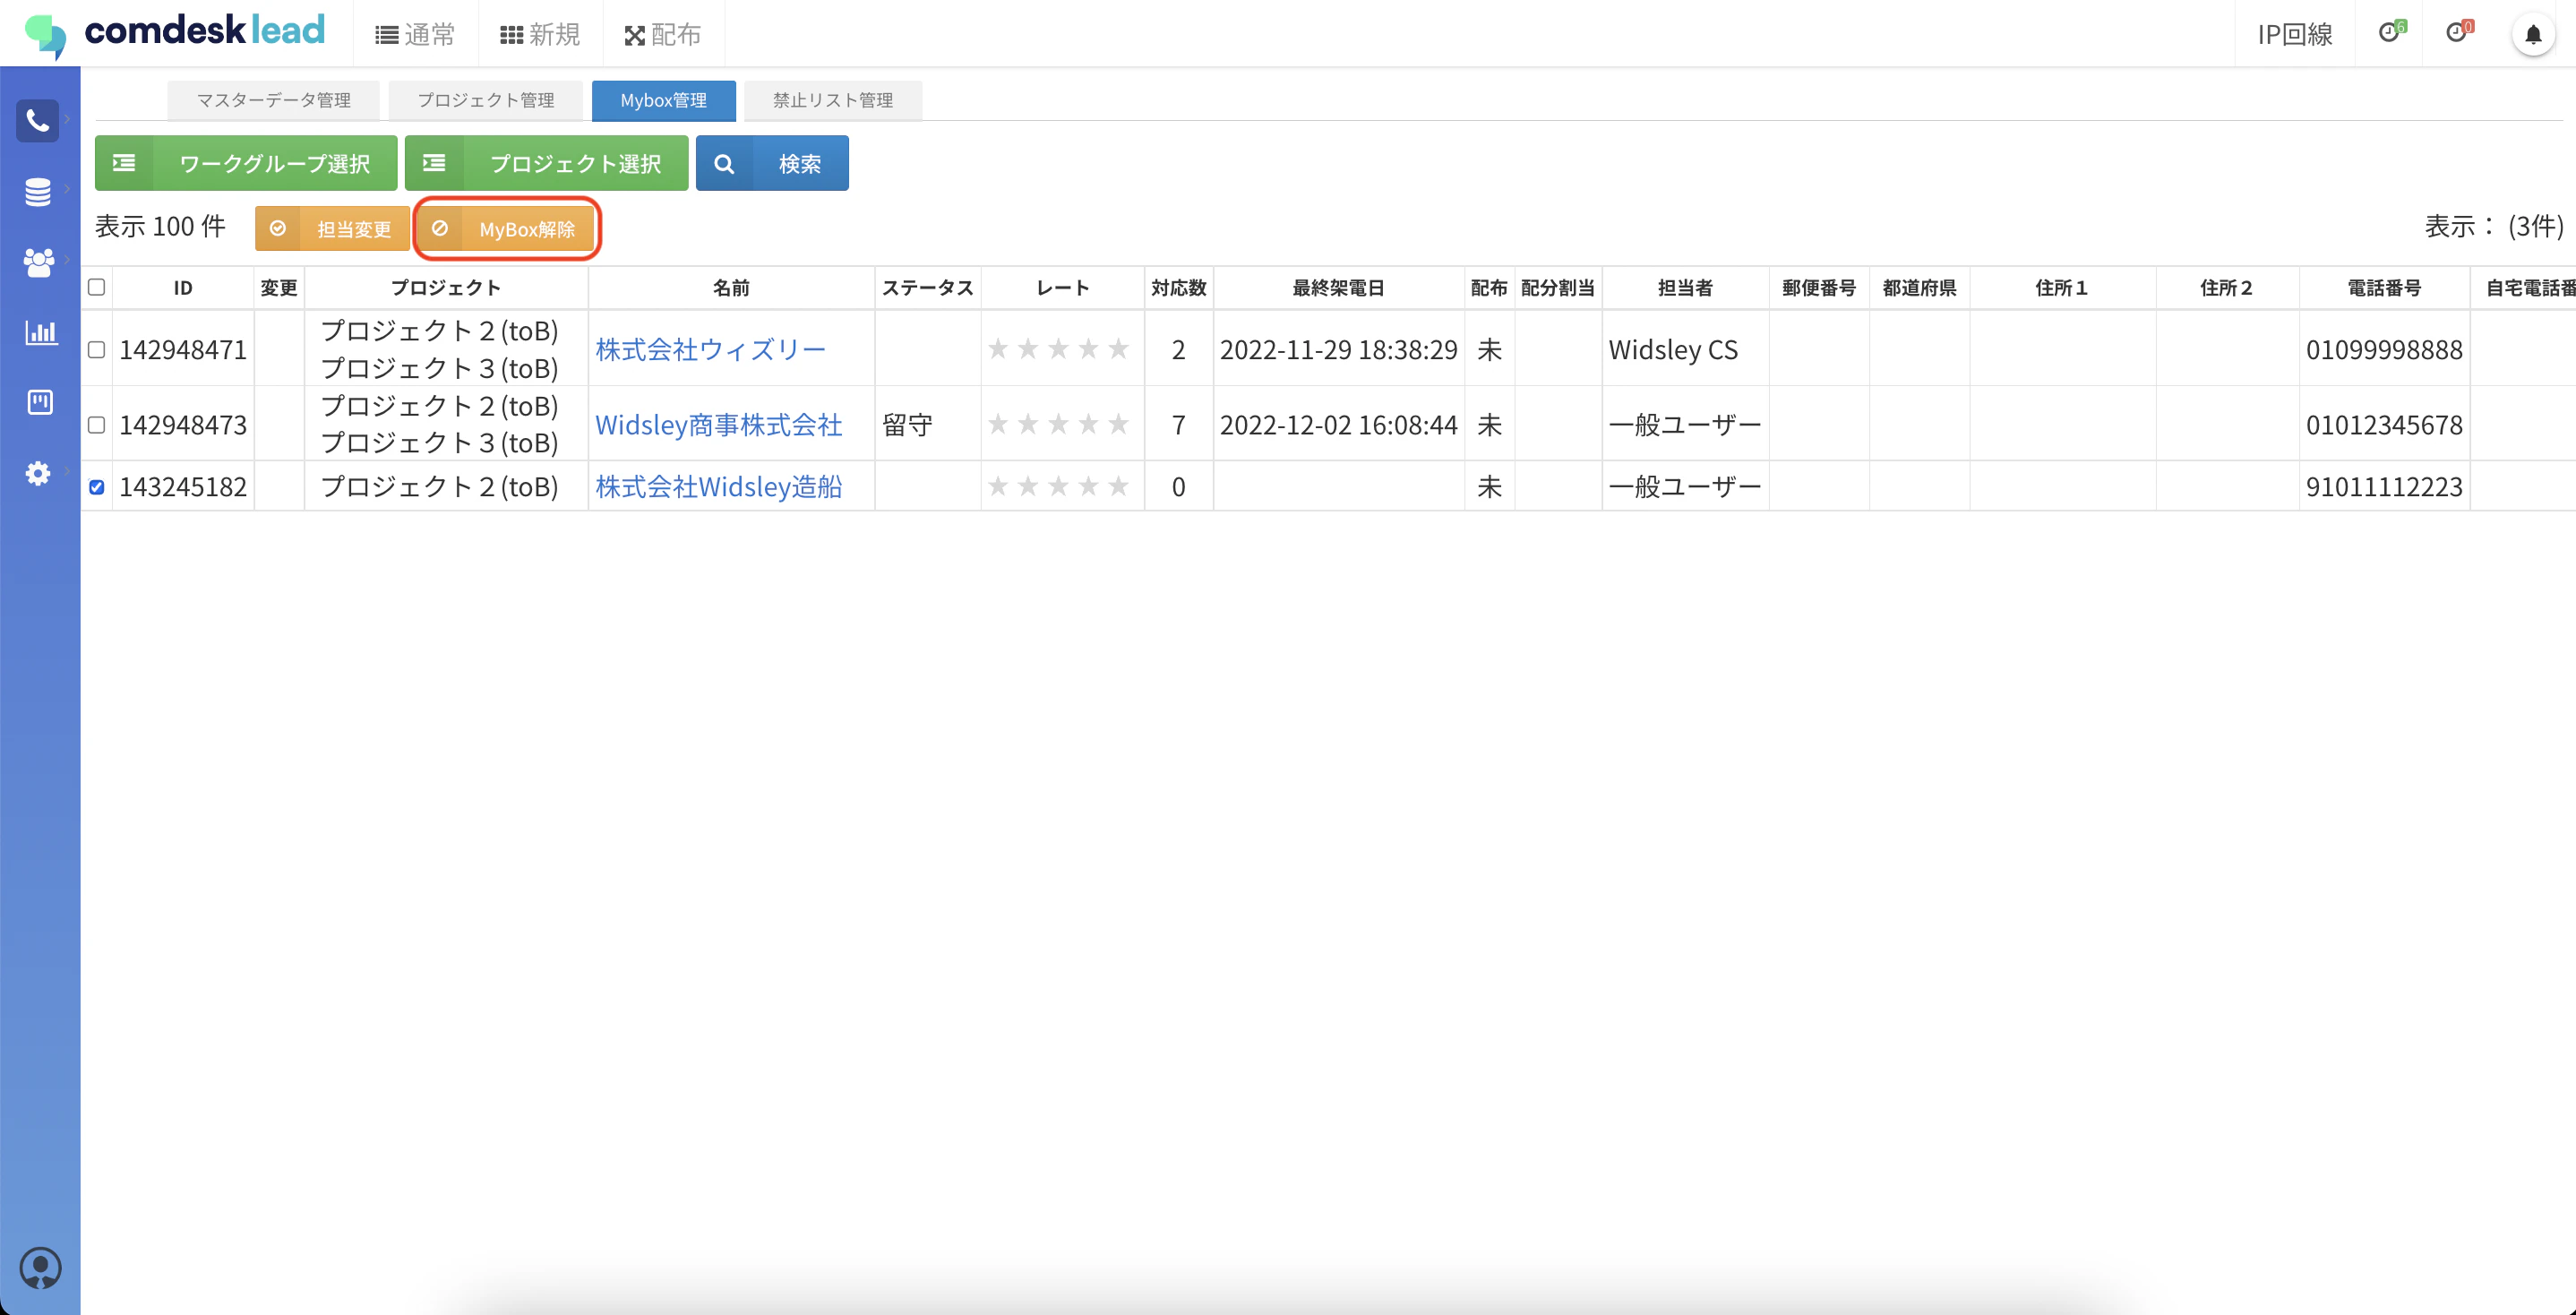Viewport: 2576px width, 1315px height.
Task: Open the phone icon in the sidebar
Action: coord(38,121)
